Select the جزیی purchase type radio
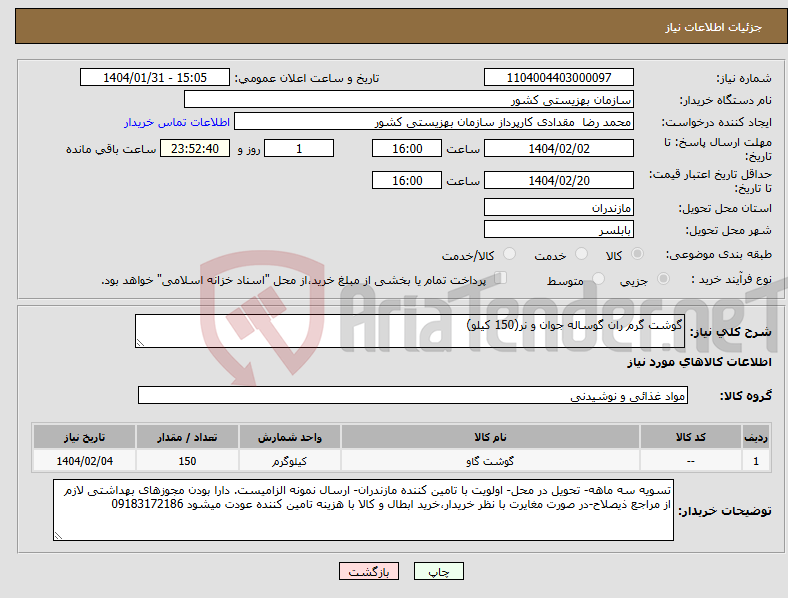The width and height of the screenshot is (788, 598). point(663,278)
